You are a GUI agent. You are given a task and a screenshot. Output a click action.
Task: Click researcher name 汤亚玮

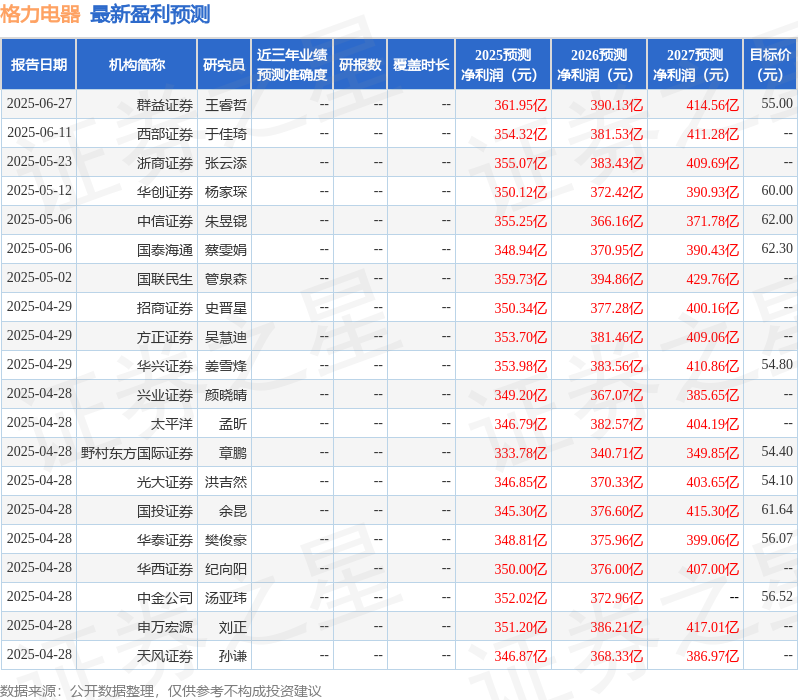(x=226, y=598)
